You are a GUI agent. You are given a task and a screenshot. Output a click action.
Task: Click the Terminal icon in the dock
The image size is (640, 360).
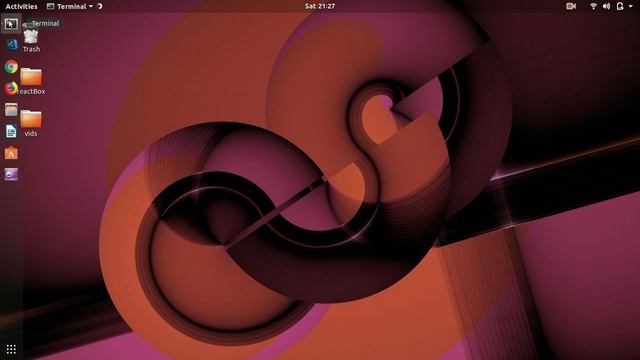click(x=11, y=24)
